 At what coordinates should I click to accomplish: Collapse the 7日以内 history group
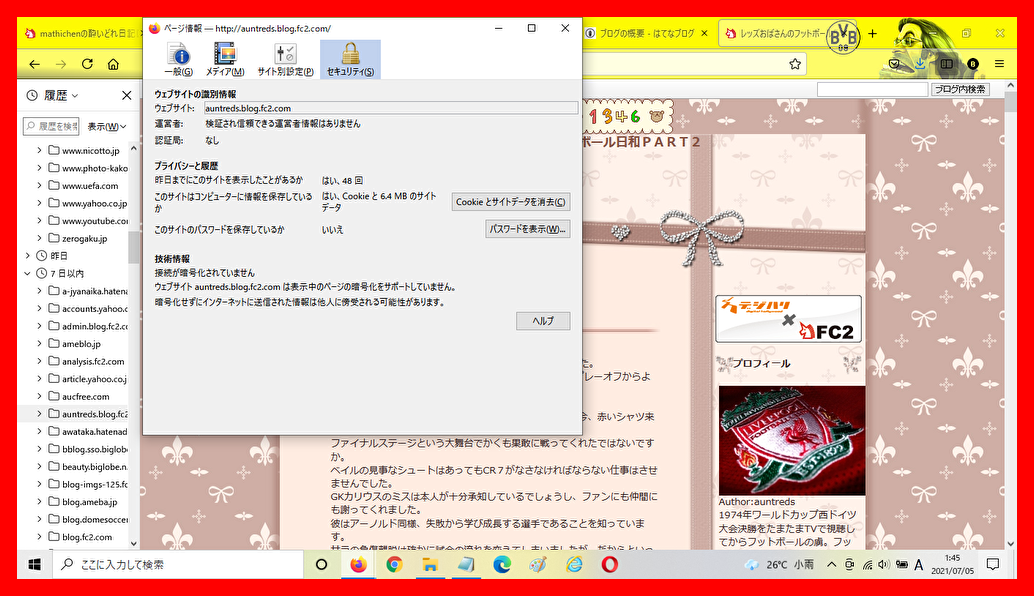click(26, 272)
